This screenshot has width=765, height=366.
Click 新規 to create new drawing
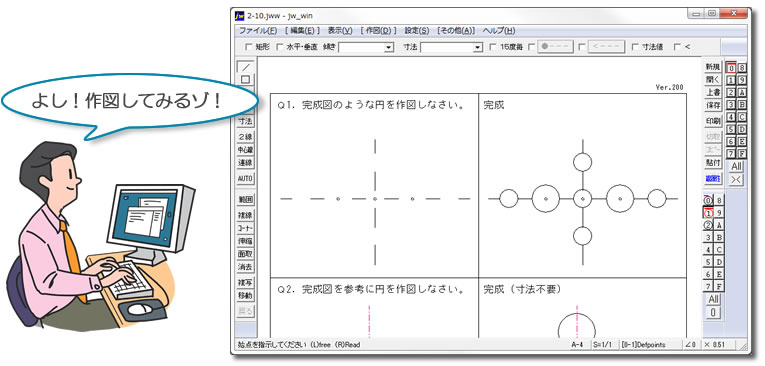tap(713, 67)
